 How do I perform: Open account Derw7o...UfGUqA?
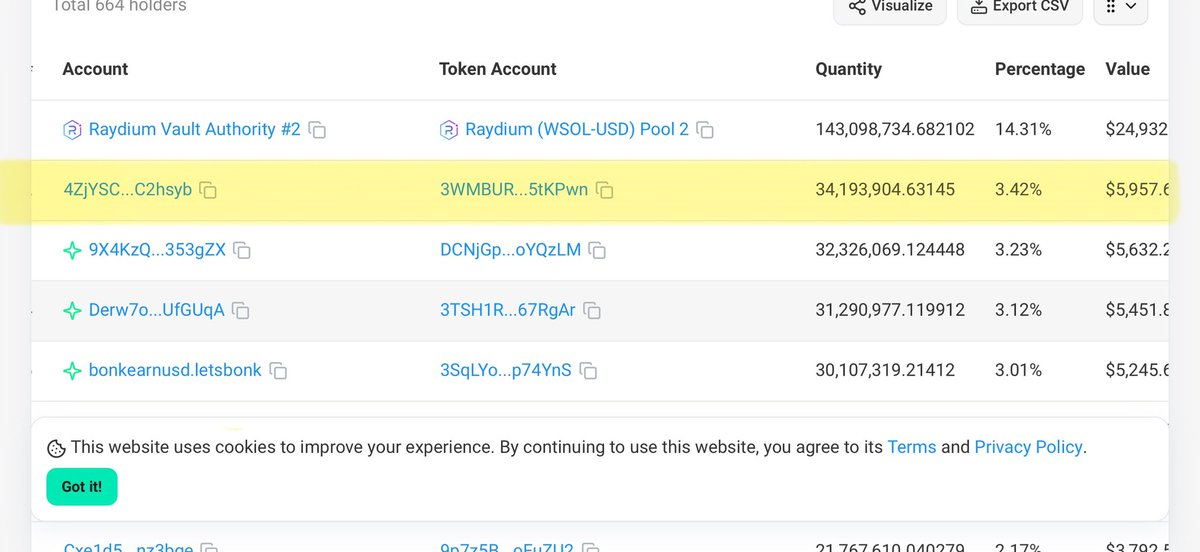click(156, 310)
